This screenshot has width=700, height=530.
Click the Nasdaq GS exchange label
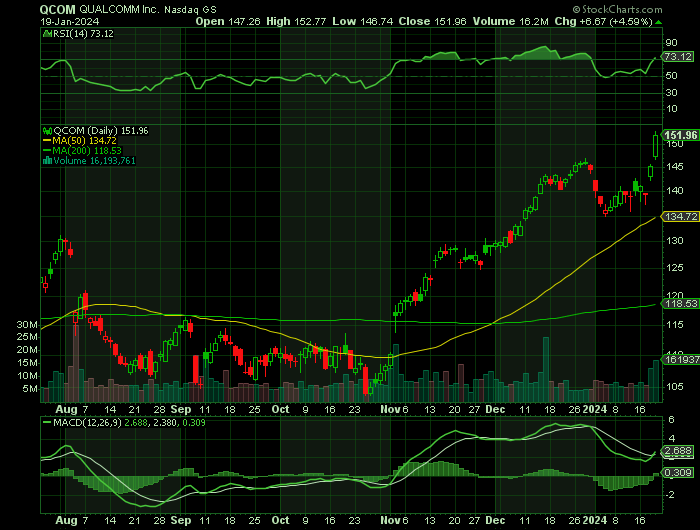[190, 9]
